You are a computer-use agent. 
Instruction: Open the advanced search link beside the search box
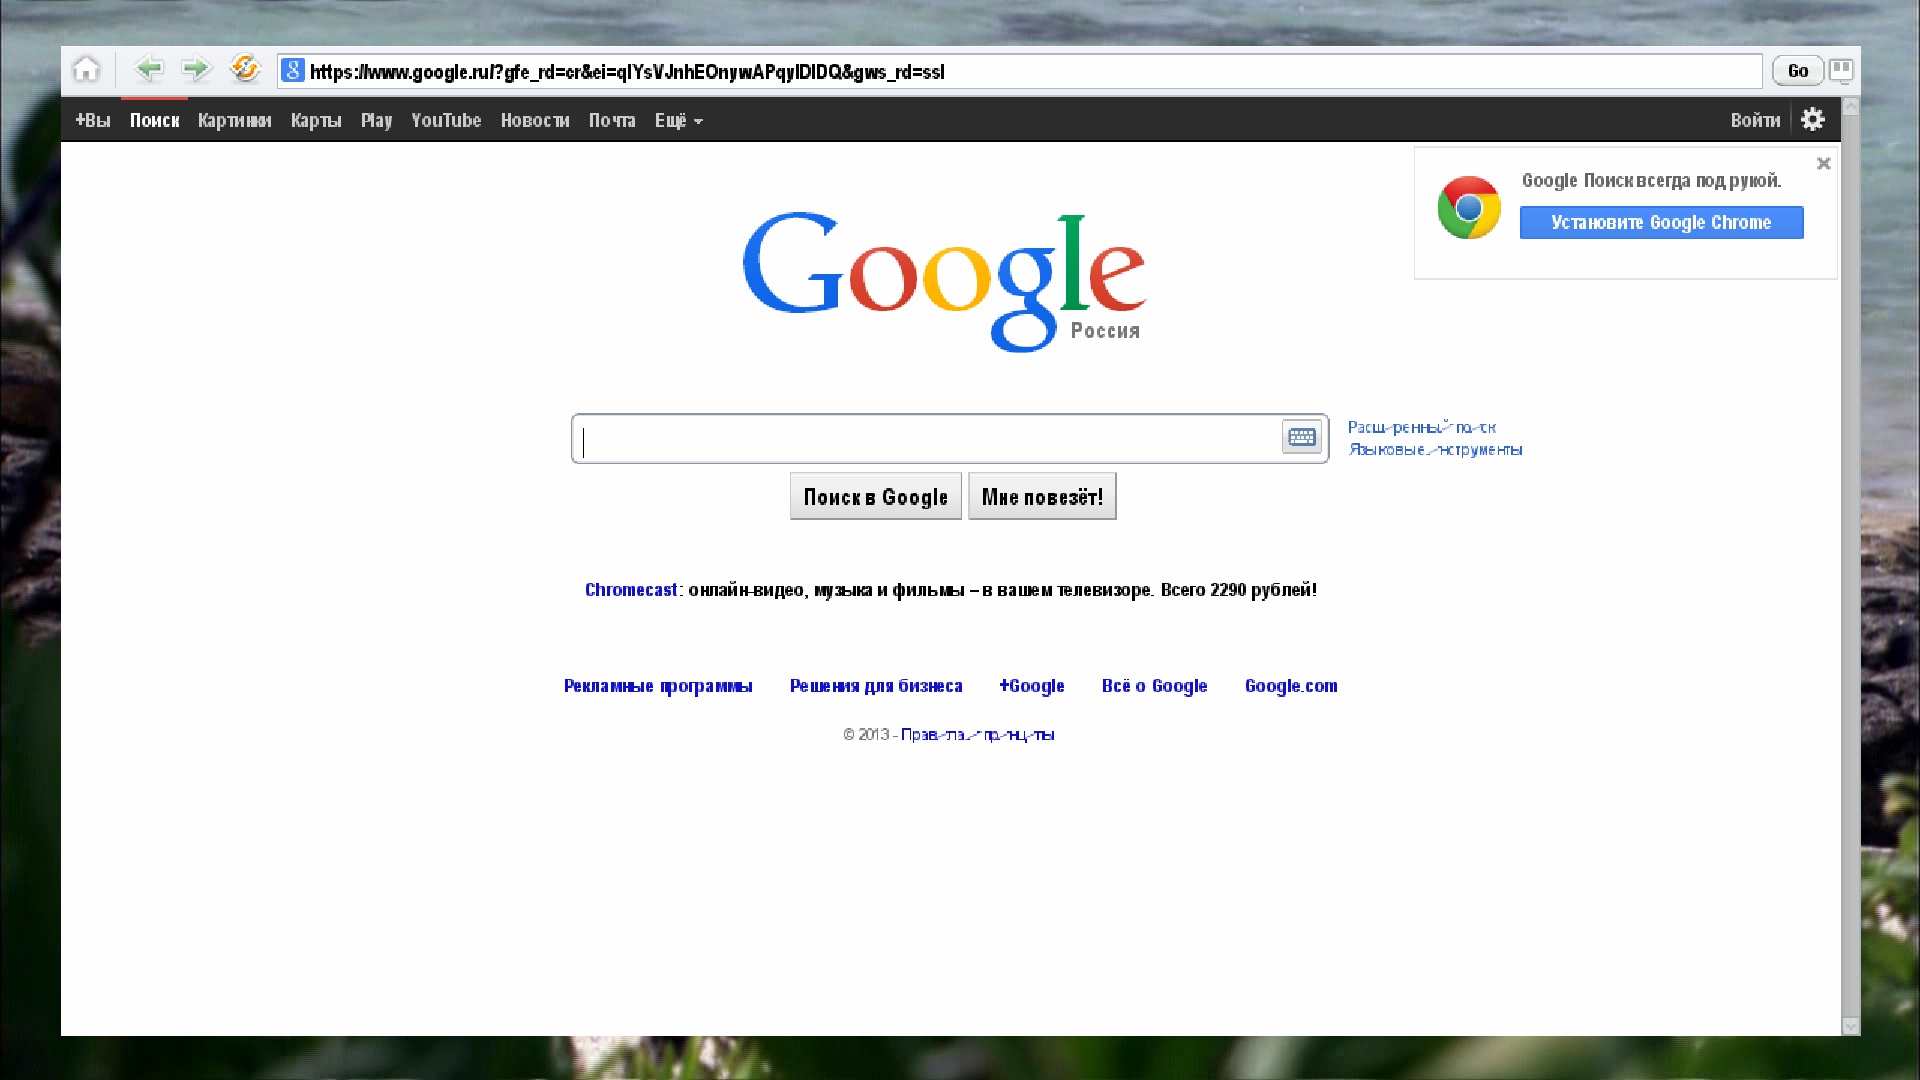click(x=1422, y=428)
